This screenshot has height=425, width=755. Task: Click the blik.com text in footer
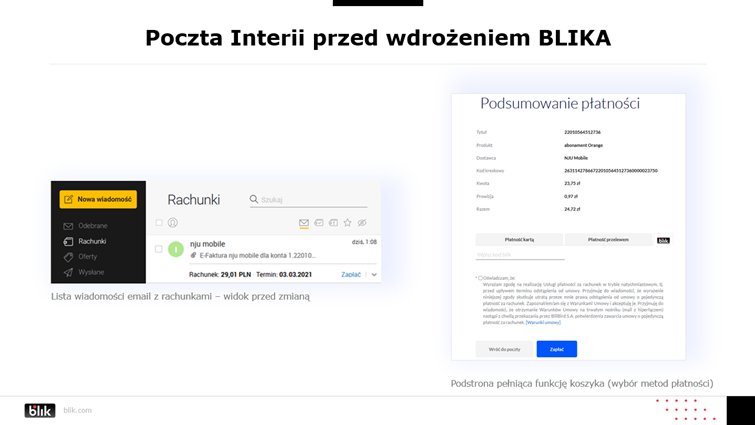click(x=78, y=410)
